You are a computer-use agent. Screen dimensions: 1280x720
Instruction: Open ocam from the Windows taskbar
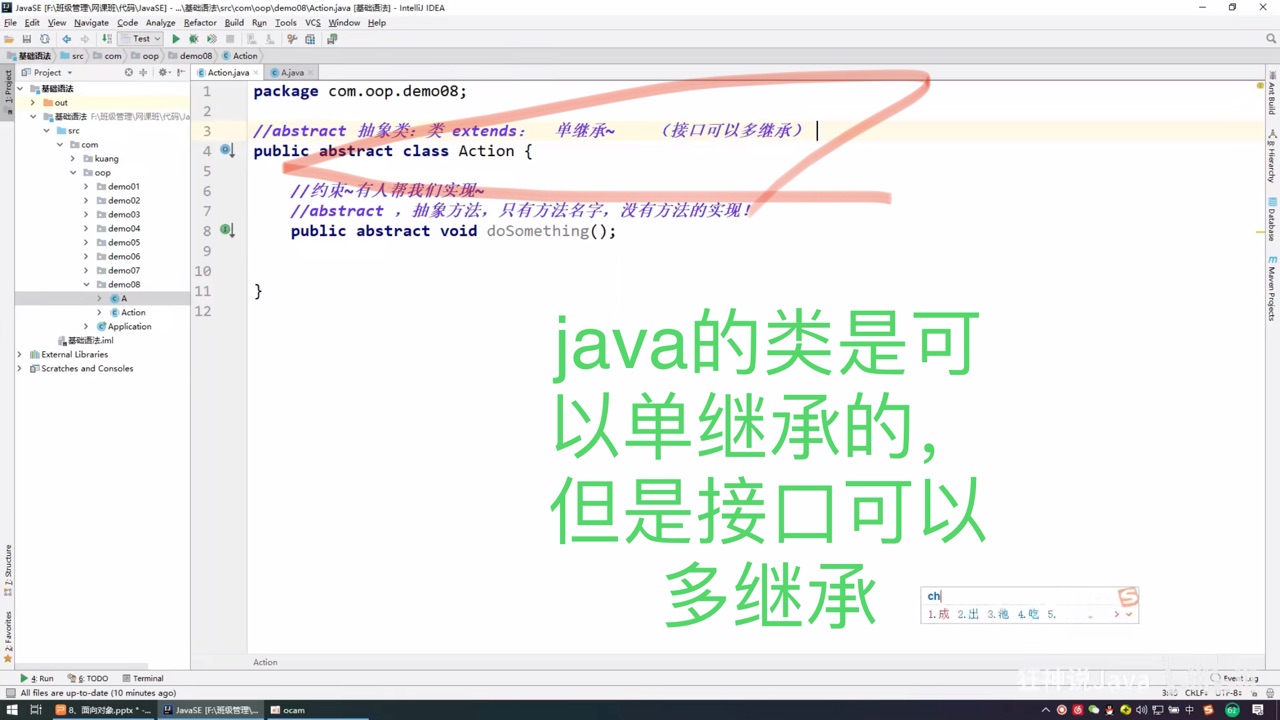pyautogui.click(x=287, y=710)
